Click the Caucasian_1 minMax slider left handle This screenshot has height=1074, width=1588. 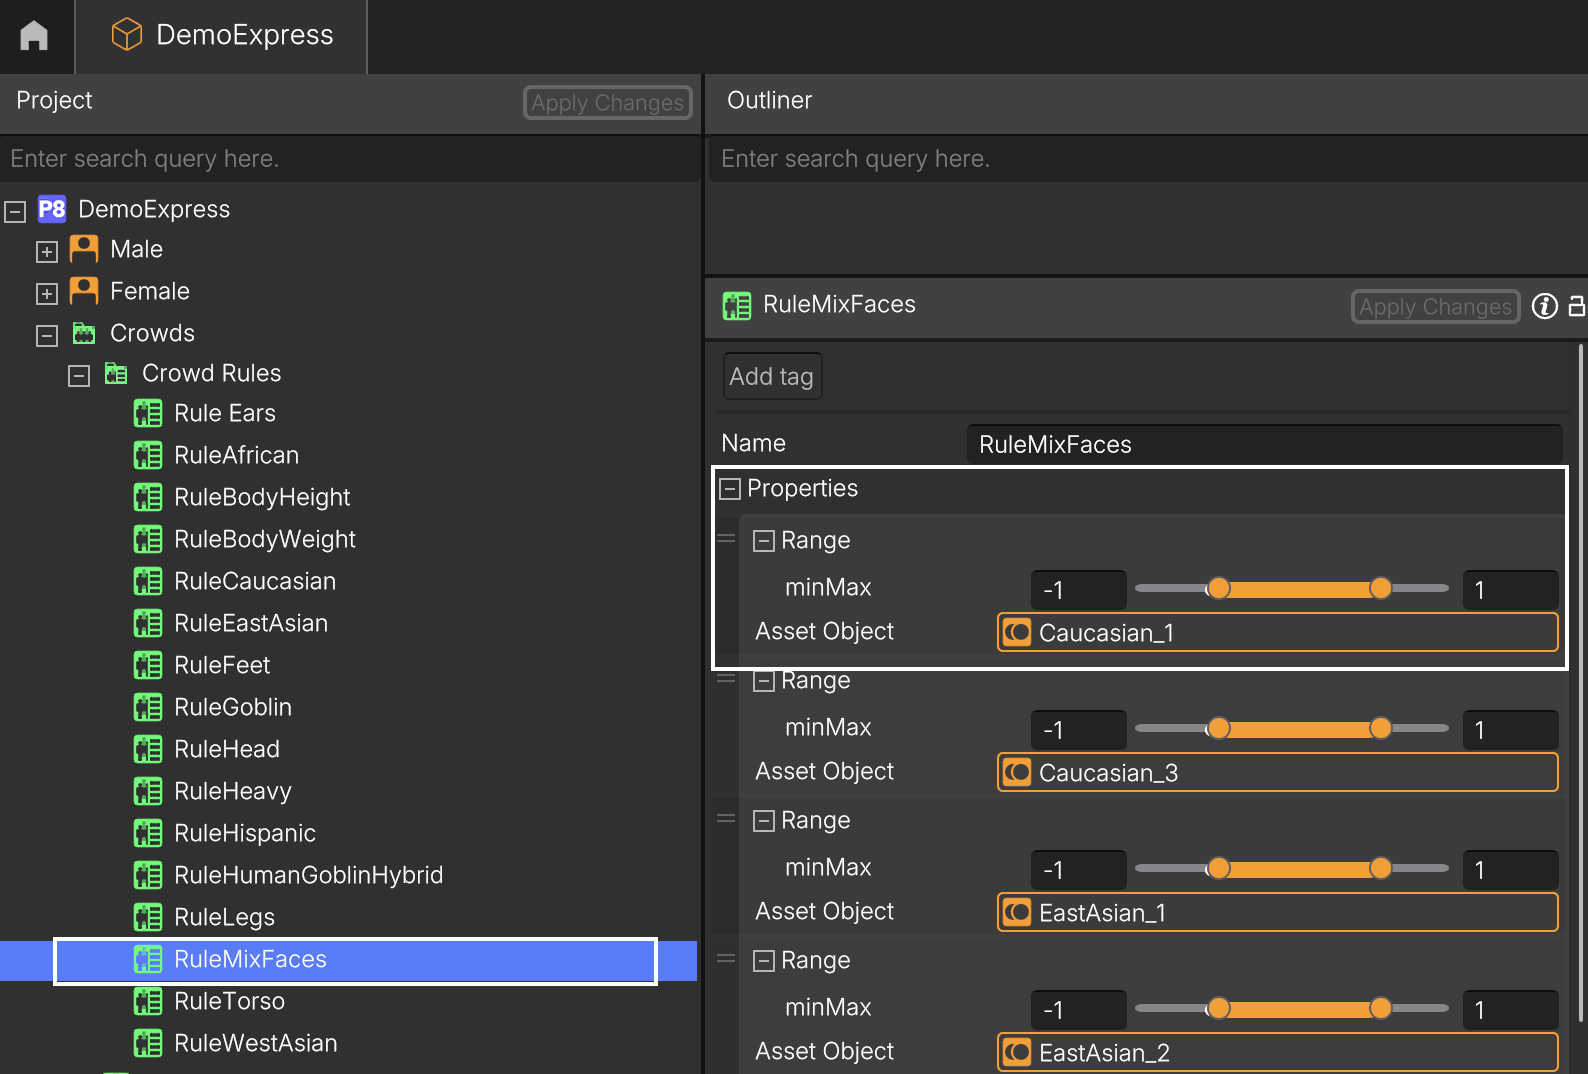click(1219, 588)
